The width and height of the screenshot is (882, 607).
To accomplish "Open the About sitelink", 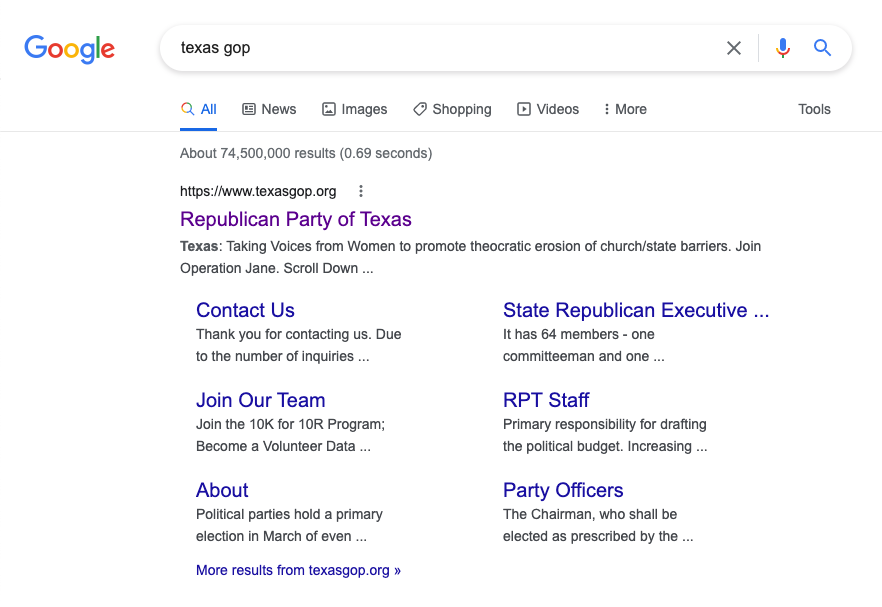I will click(222, 490).
